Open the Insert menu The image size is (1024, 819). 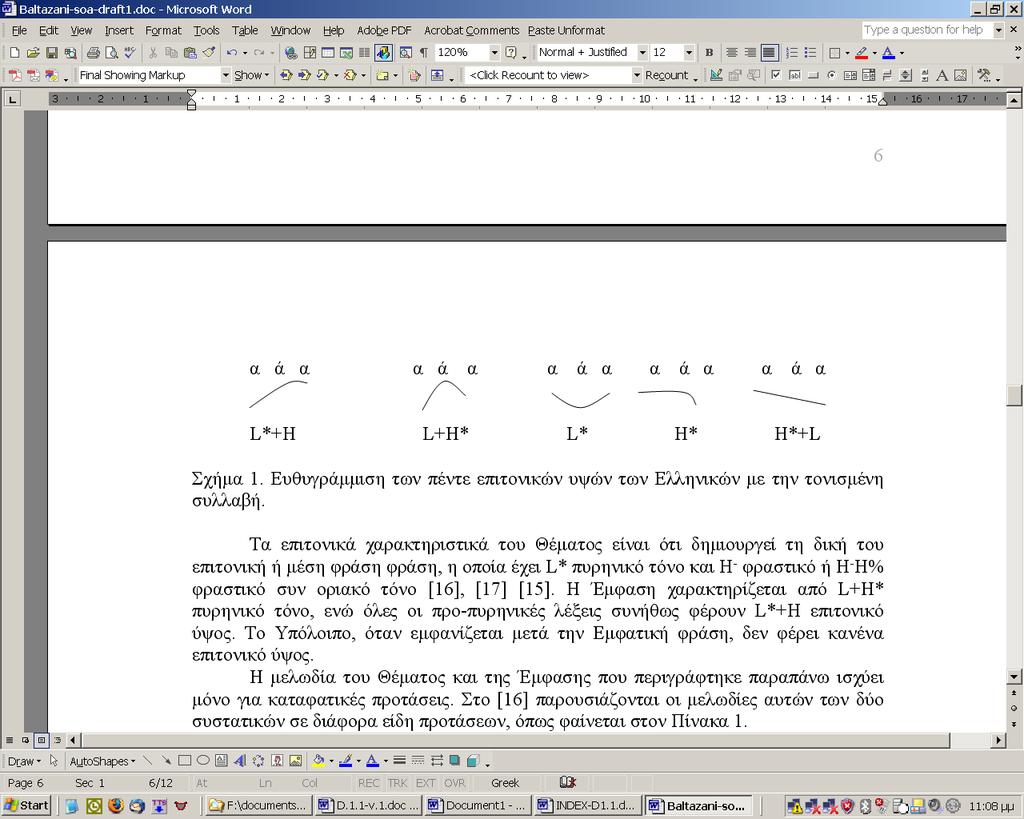click(119, 31)
